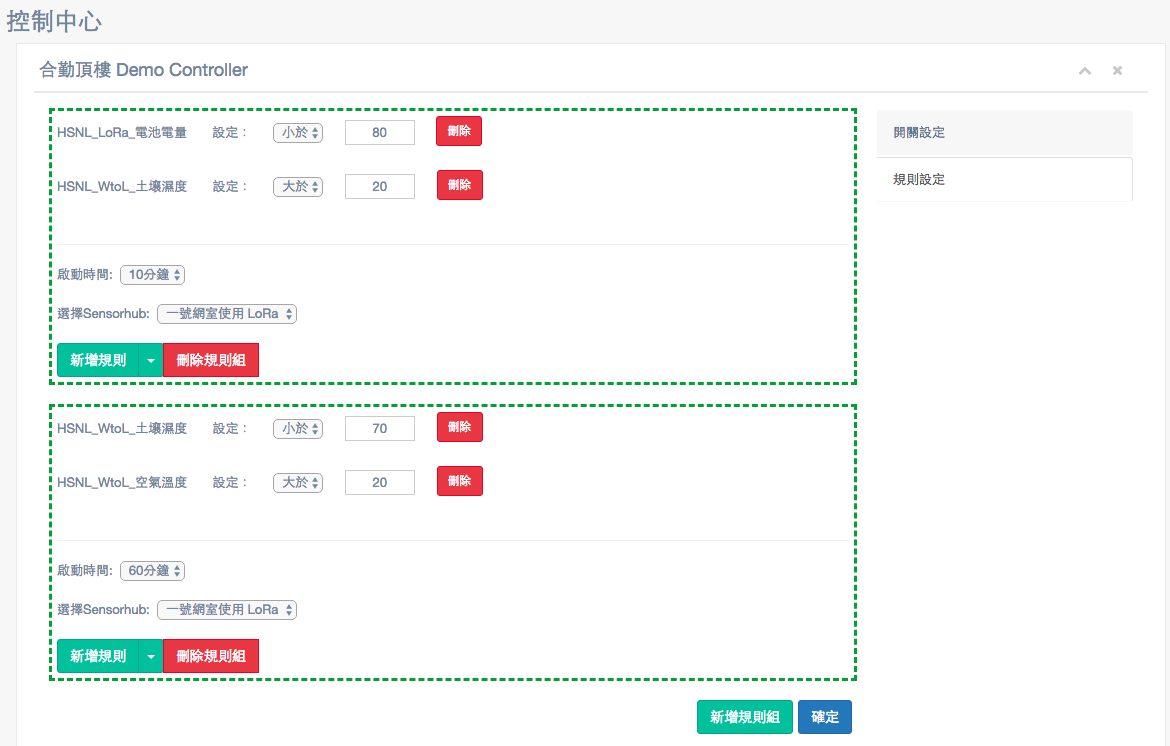The height and width of the screenshot is (746, 1170).
Task: Open the 10分鐘 activation time dropdown
Action: (x=152, y=275)
